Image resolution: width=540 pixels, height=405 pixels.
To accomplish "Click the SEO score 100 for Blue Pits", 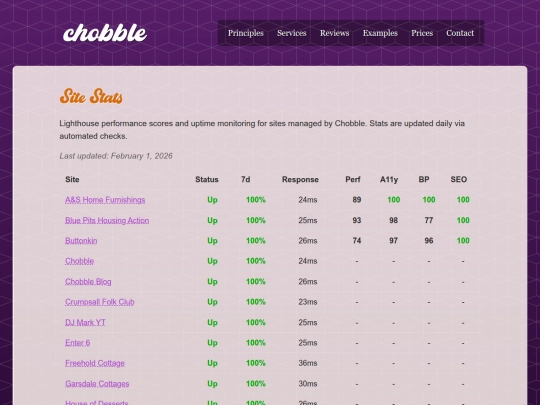I will click(x=463, y=220).
